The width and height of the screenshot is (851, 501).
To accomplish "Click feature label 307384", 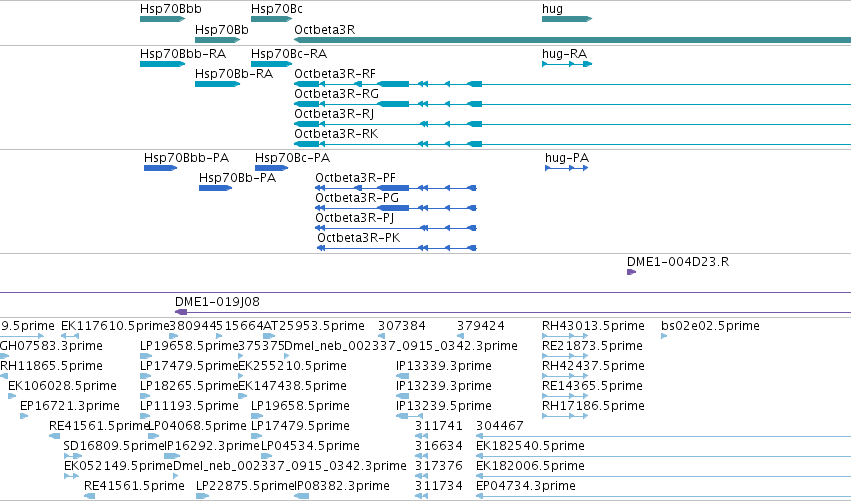I will [x=402, y=326].
